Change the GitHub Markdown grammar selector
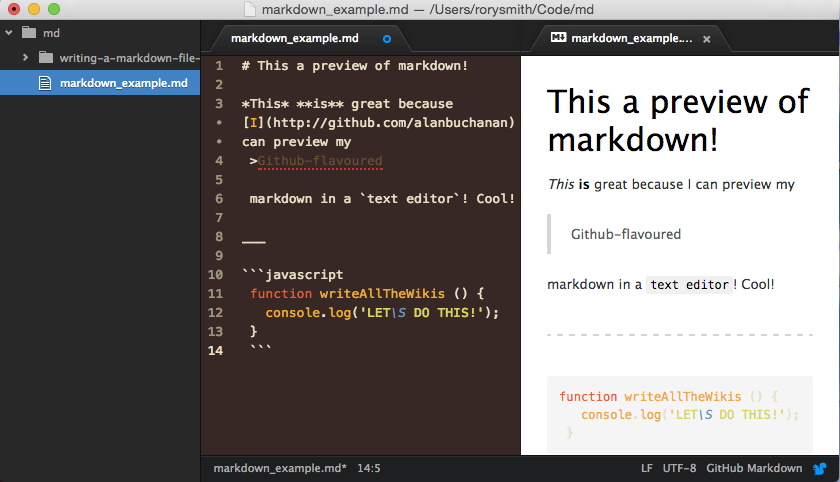This screenshot has width=840, height=482. click(754, 468)
